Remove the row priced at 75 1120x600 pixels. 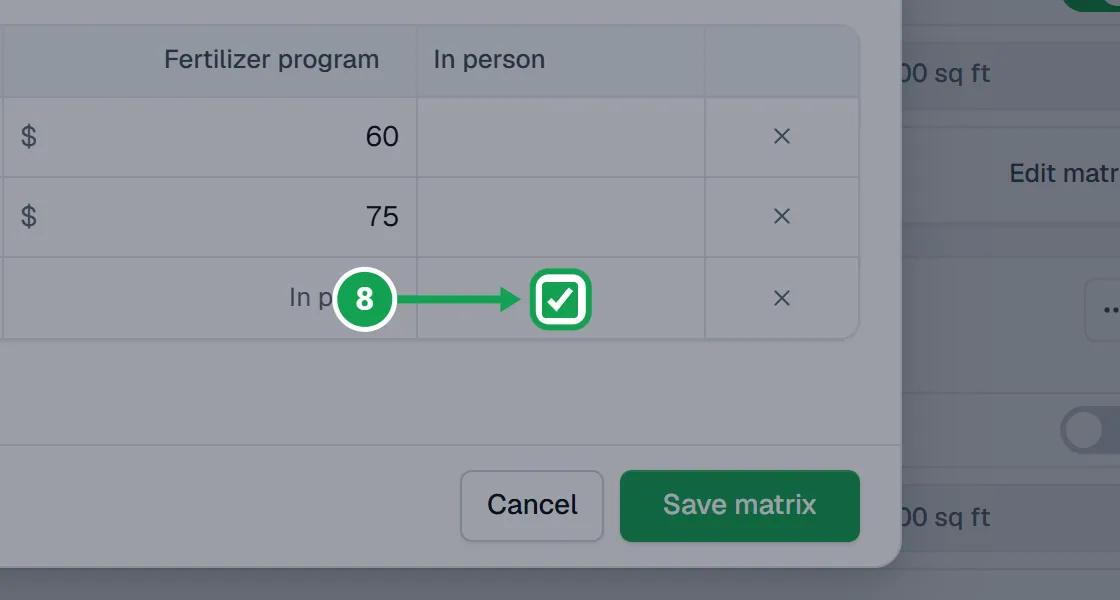point(781,216)
